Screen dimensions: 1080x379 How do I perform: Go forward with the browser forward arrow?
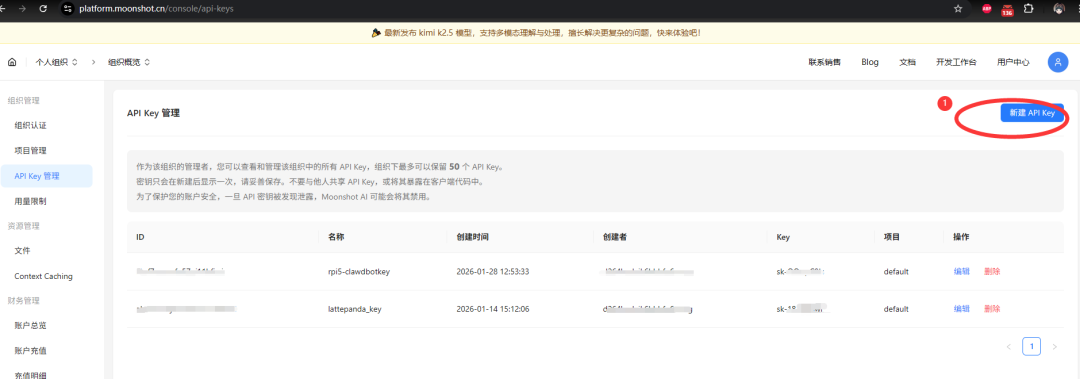(x=22, y=9)
